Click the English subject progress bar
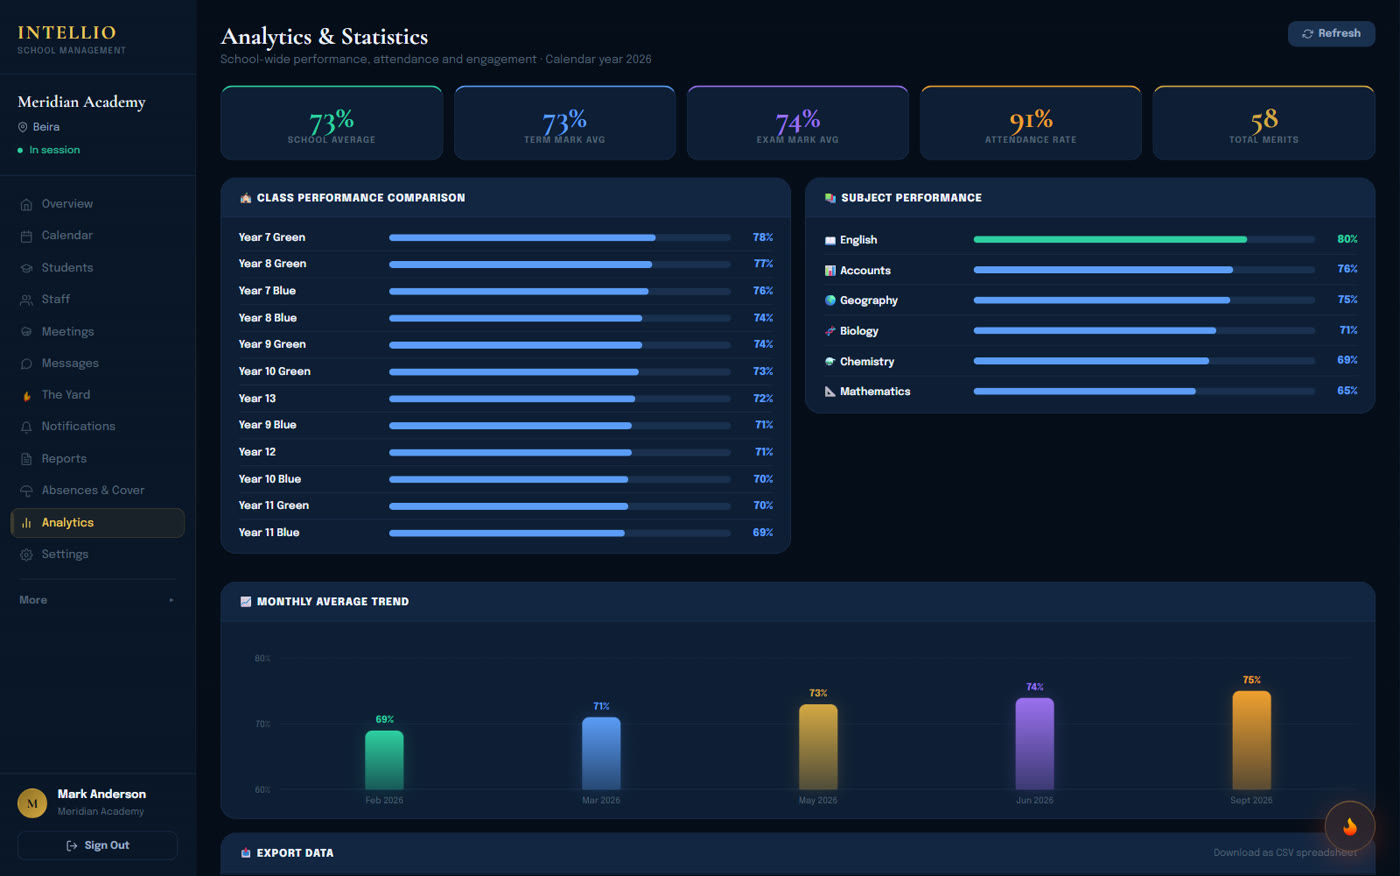 (1144, 240)
